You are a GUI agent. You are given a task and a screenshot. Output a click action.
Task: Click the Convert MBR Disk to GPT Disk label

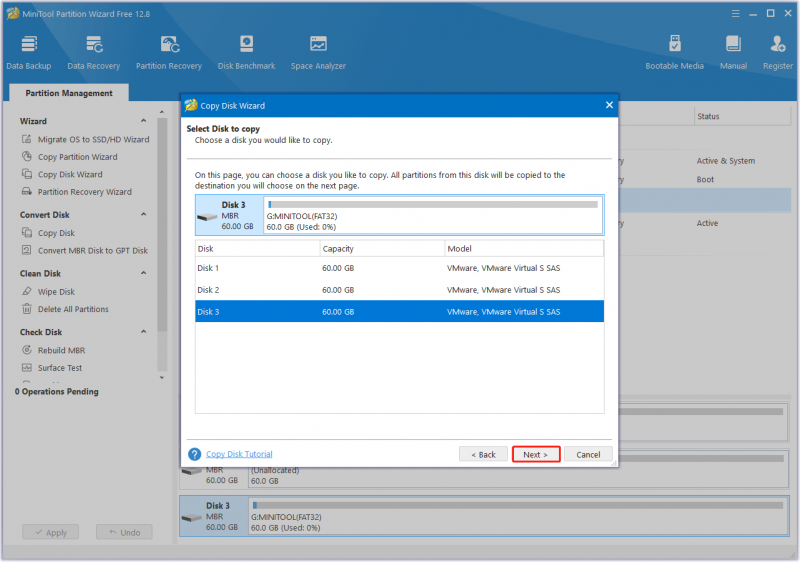(93, 250)
